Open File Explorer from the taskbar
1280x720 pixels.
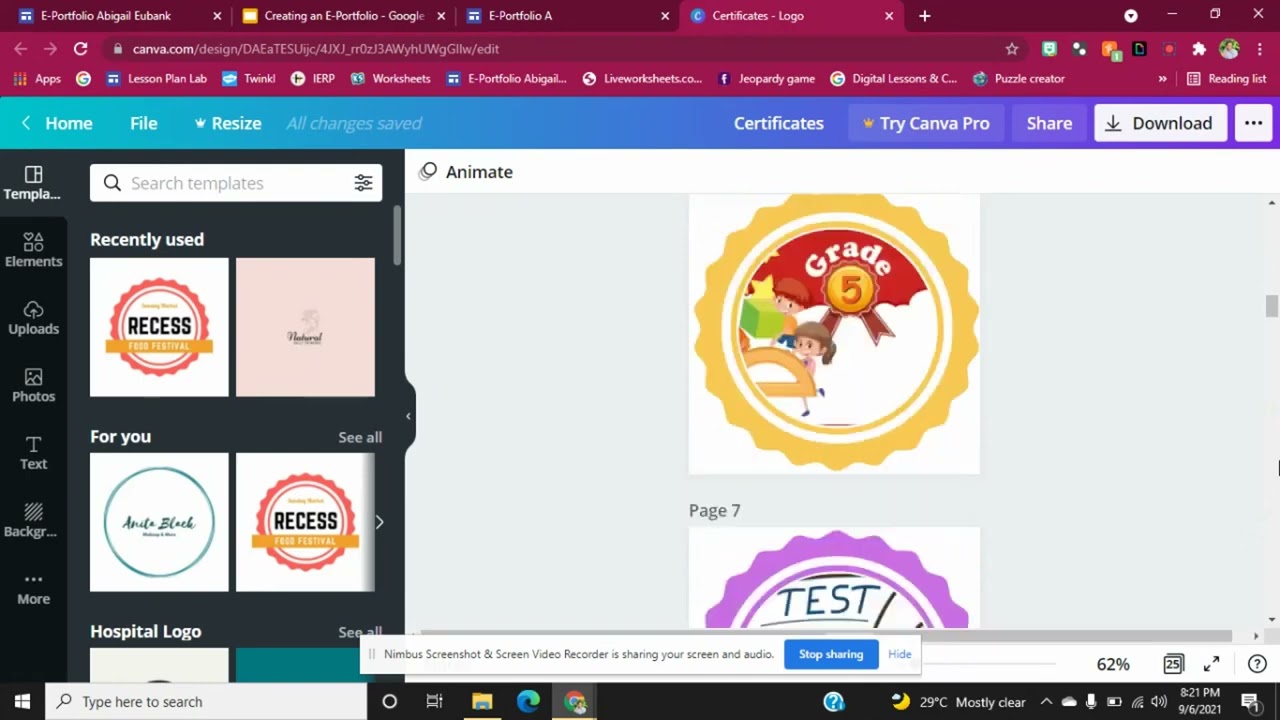click(482, 701)
